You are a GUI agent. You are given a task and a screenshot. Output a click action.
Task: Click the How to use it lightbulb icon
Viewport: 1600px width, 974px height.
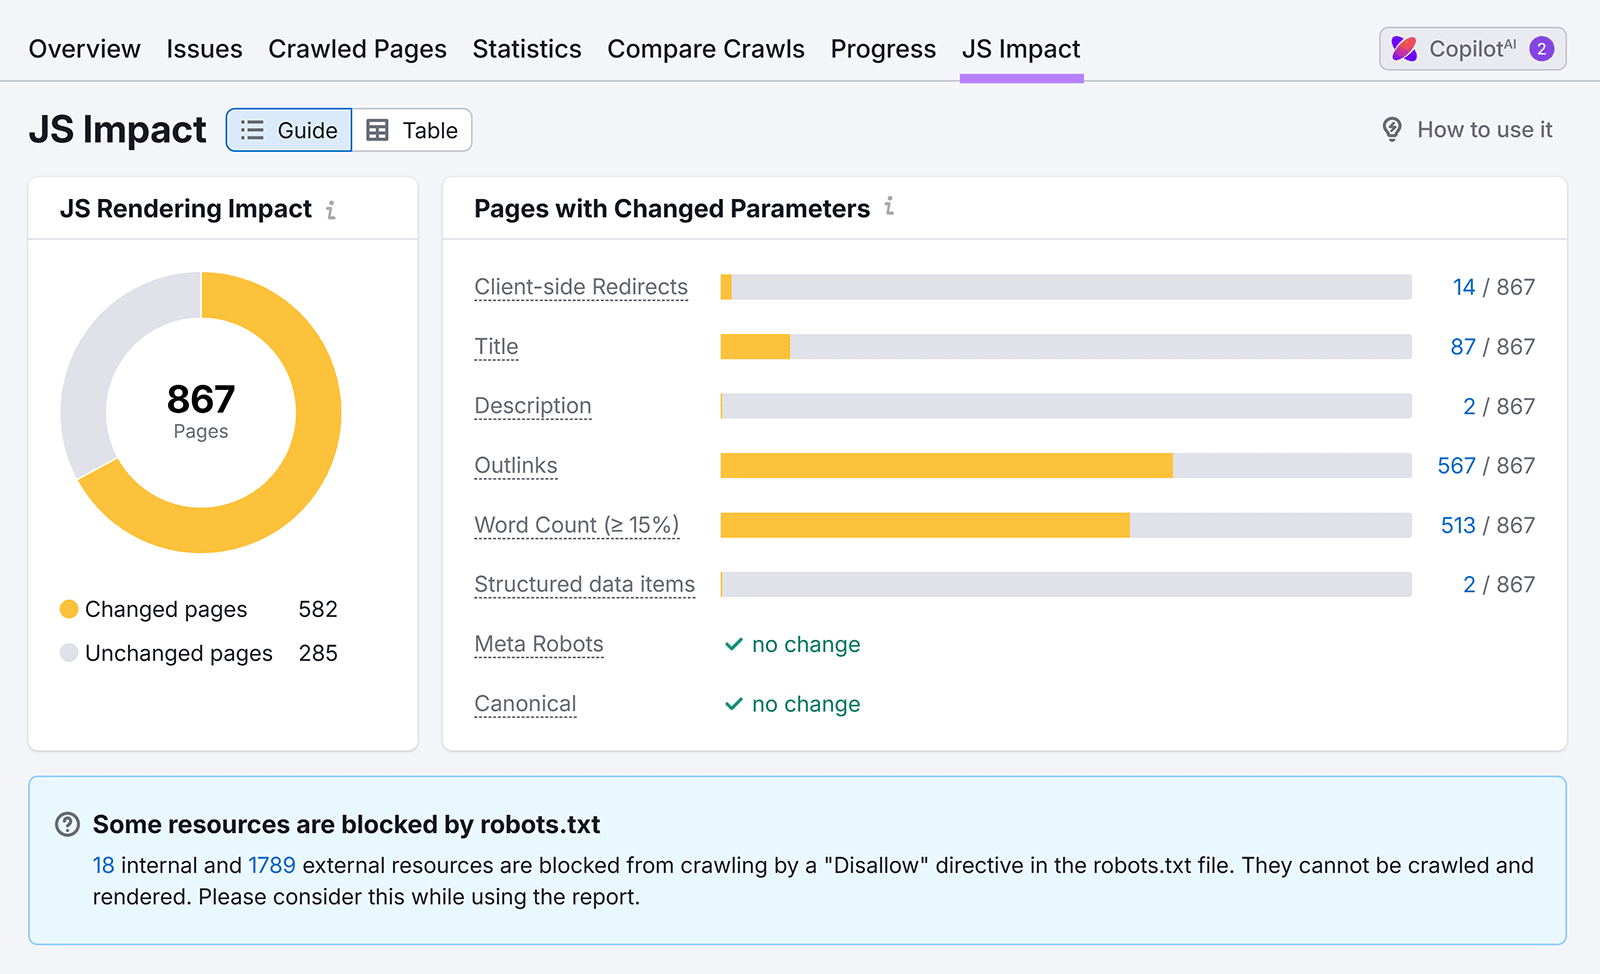point(1392,129)
